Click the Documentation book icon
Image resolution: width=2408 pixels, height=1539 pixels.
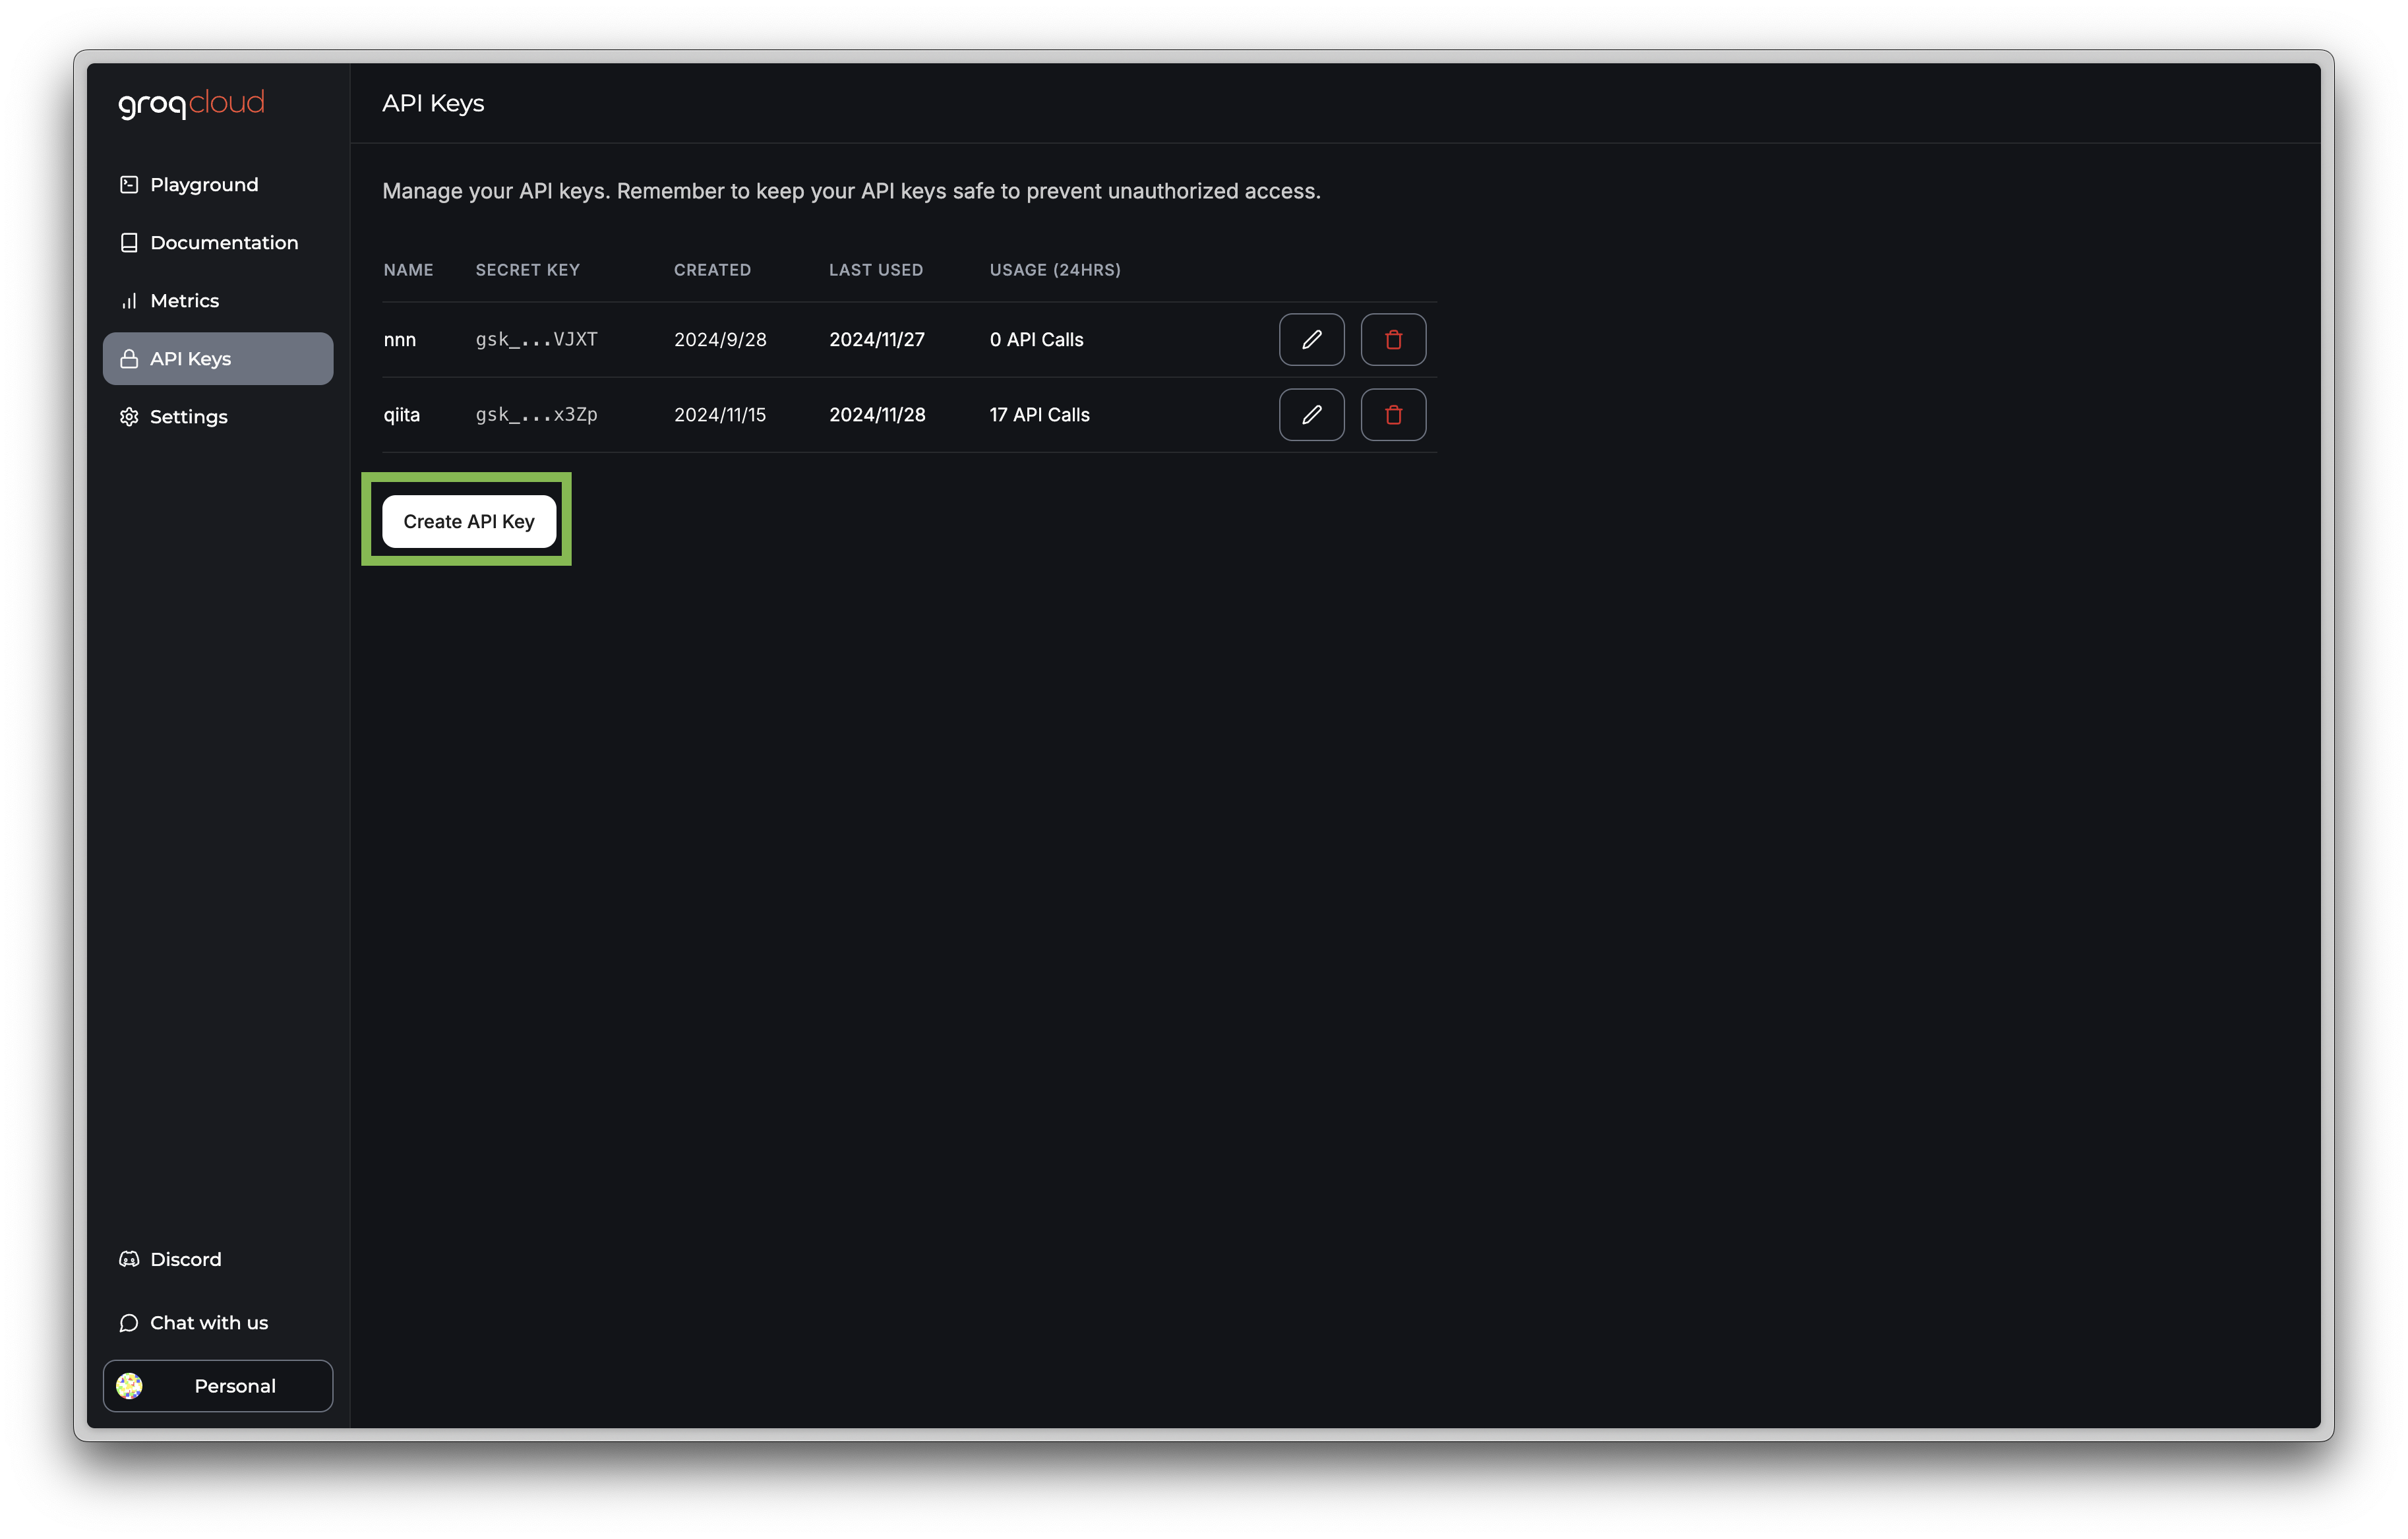[x=129, y=243]
